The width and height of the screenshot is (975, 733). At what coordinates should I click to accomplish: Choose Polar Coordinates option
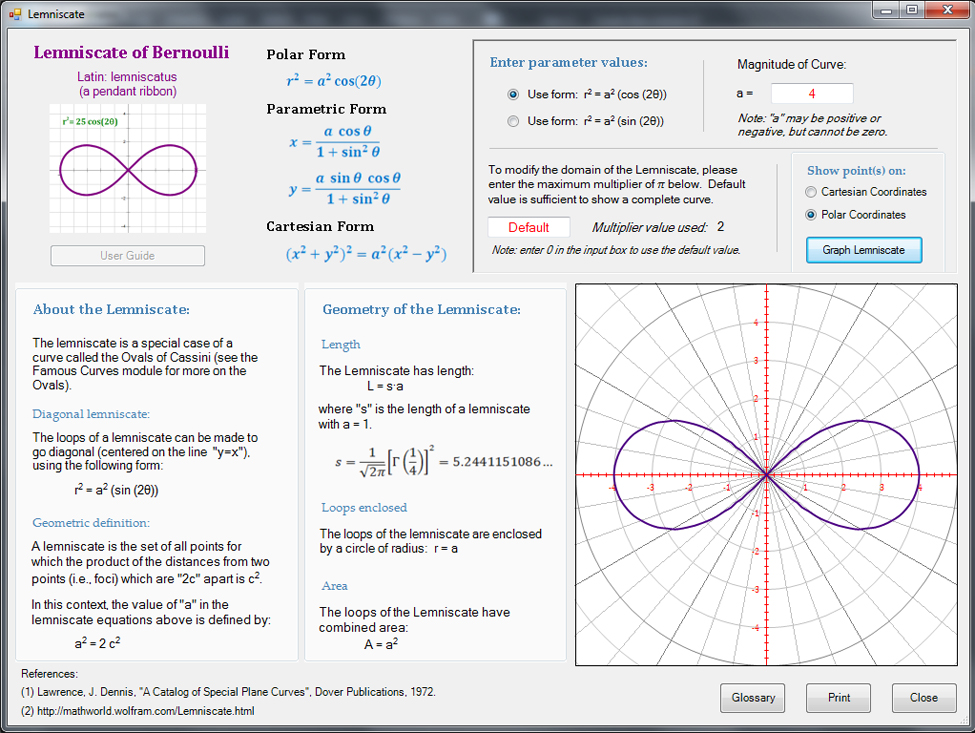pos(811,215)
